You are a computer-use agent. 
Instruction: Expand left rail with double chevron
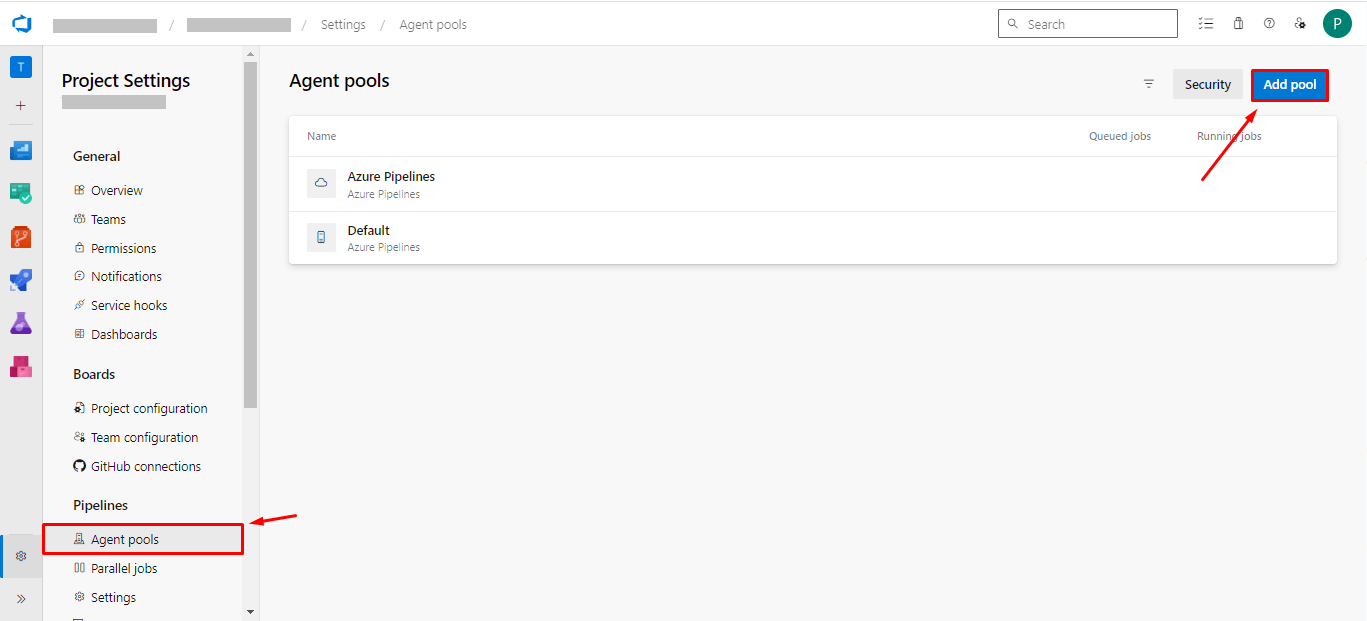coord(21,599)
